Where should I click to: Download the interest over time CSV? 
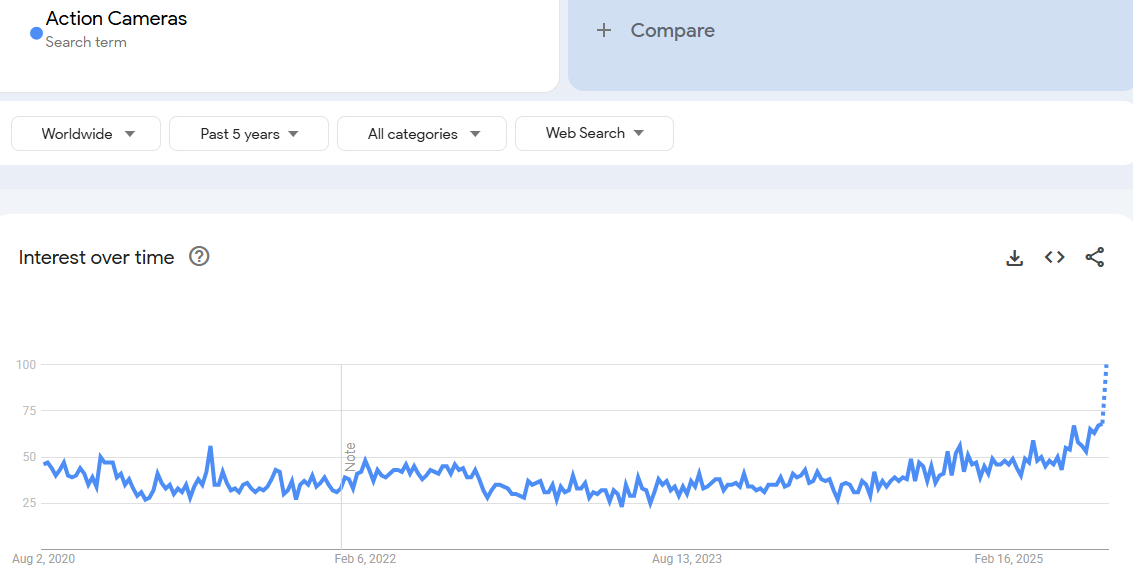[x=1014, y=258]
